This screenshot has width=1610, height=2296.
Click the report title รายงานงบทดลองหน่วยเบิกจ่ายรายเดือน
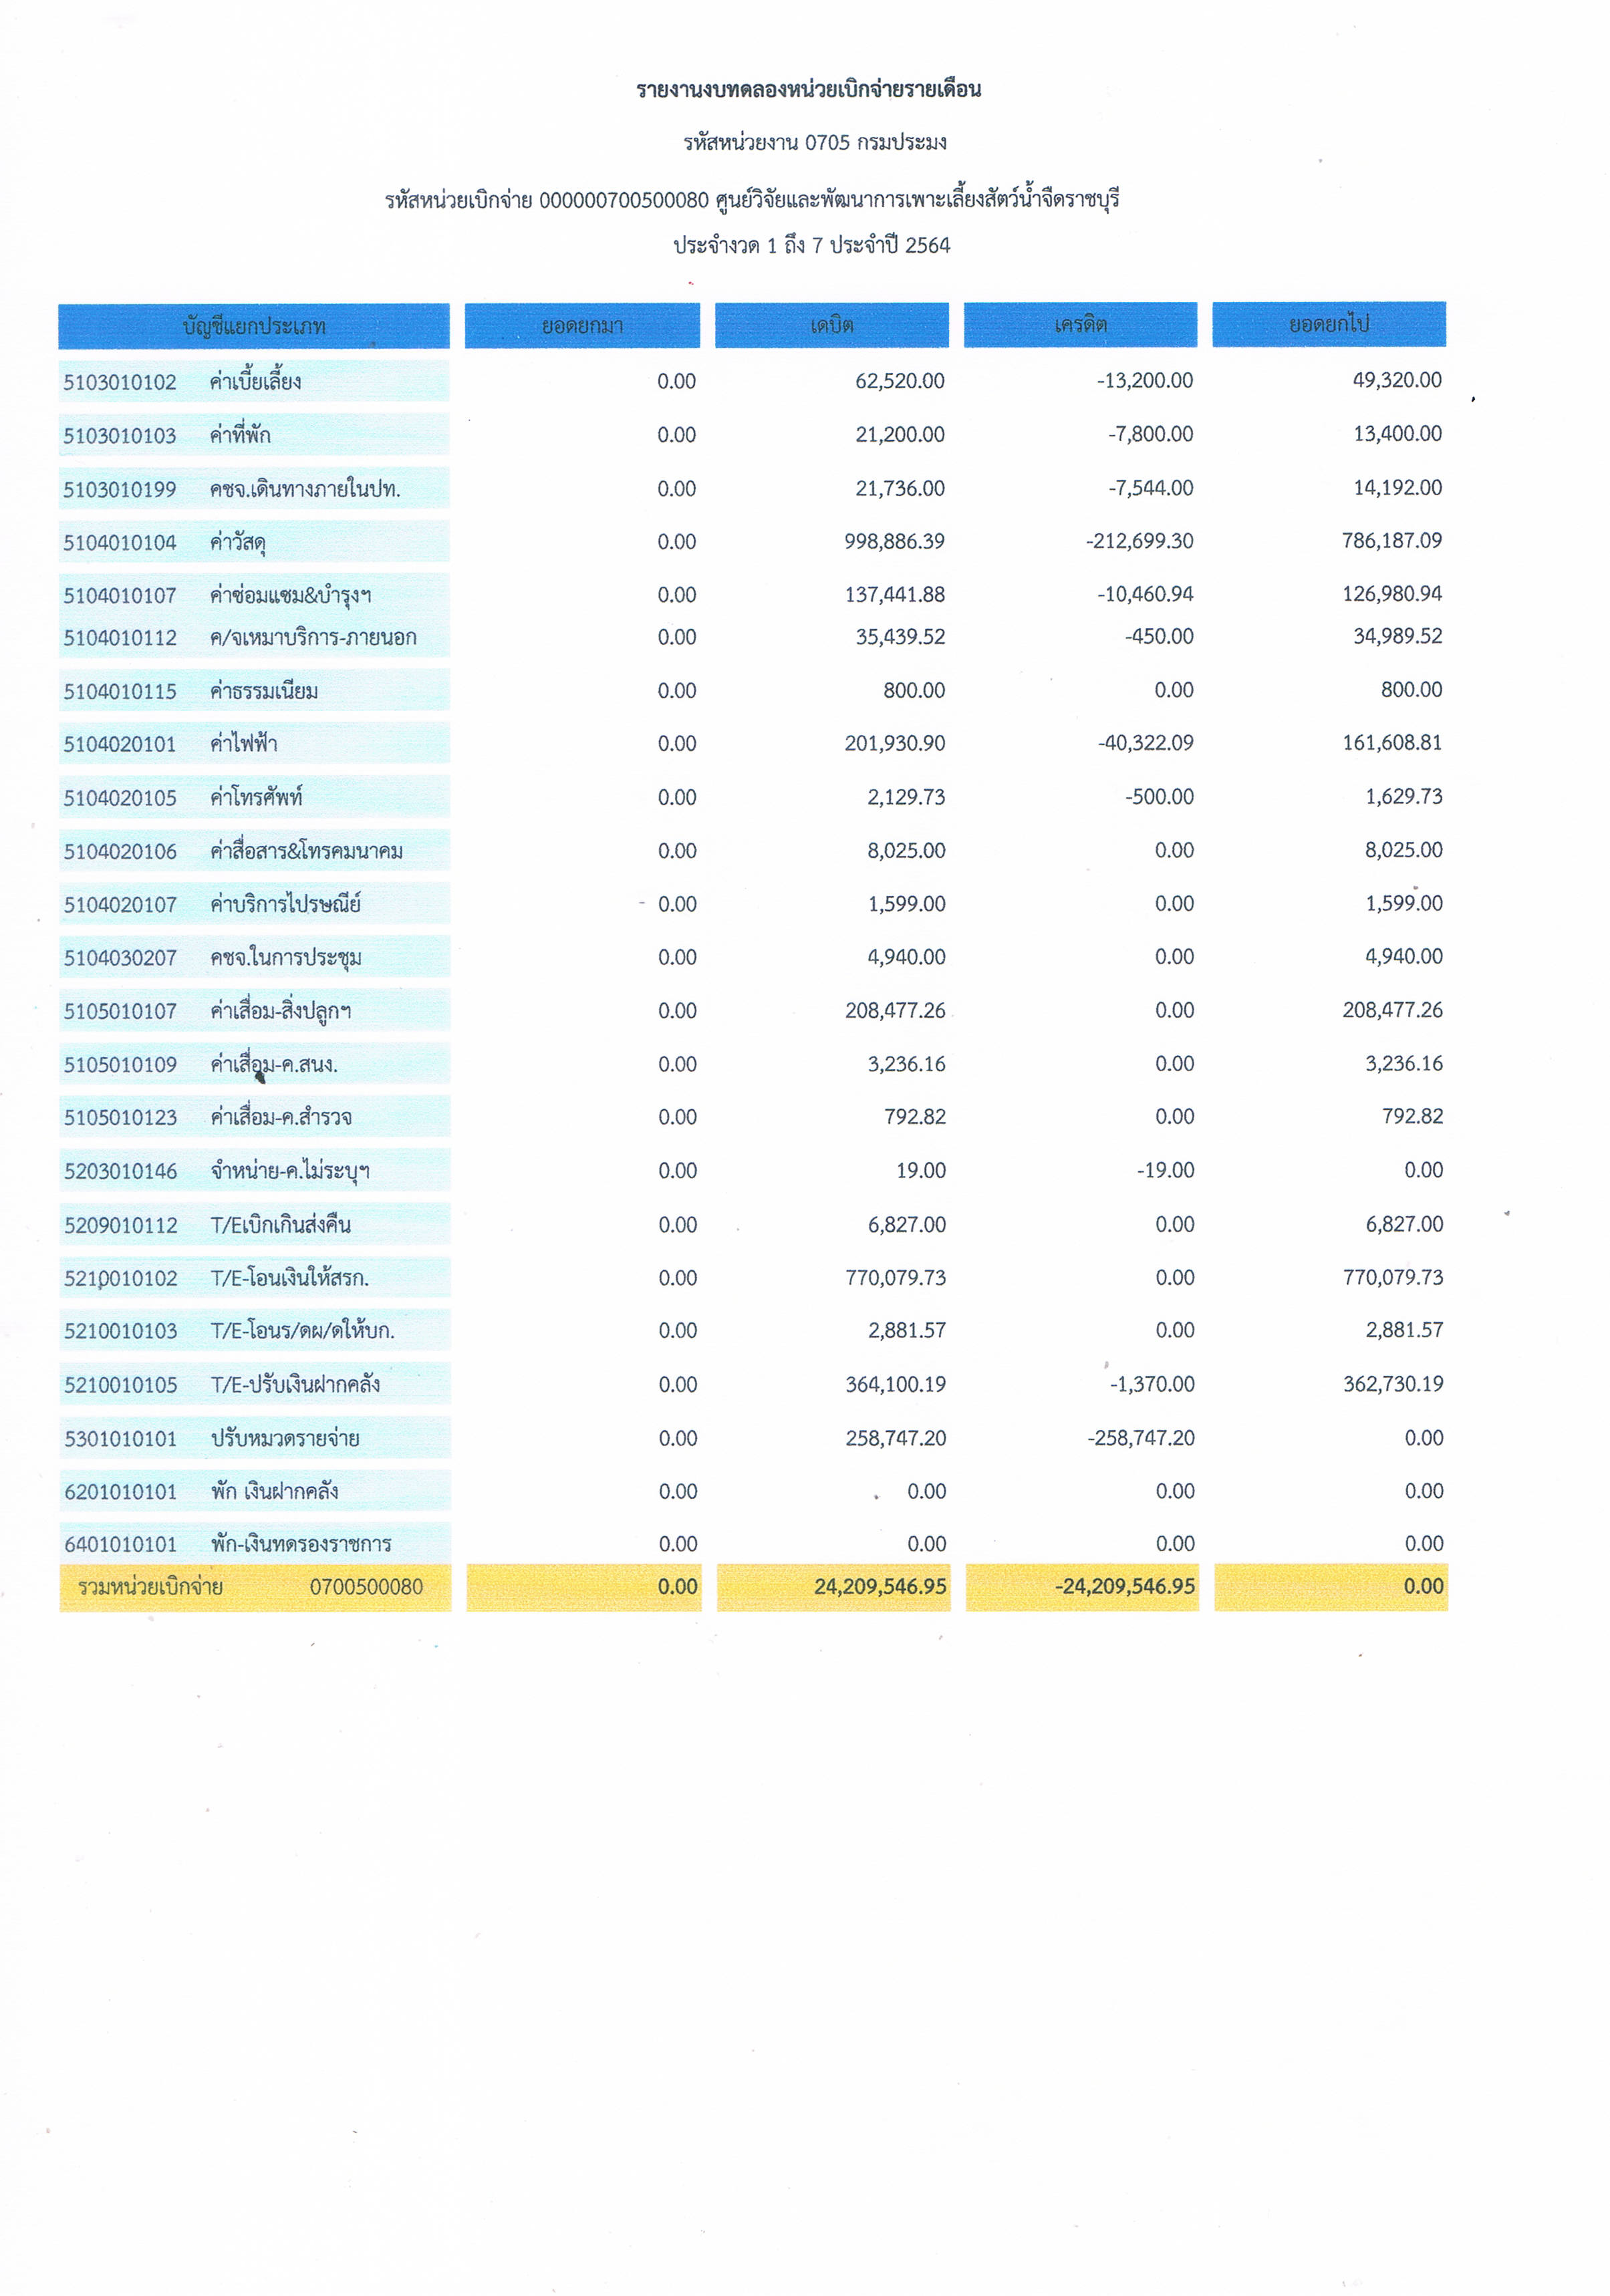(808, 89)
